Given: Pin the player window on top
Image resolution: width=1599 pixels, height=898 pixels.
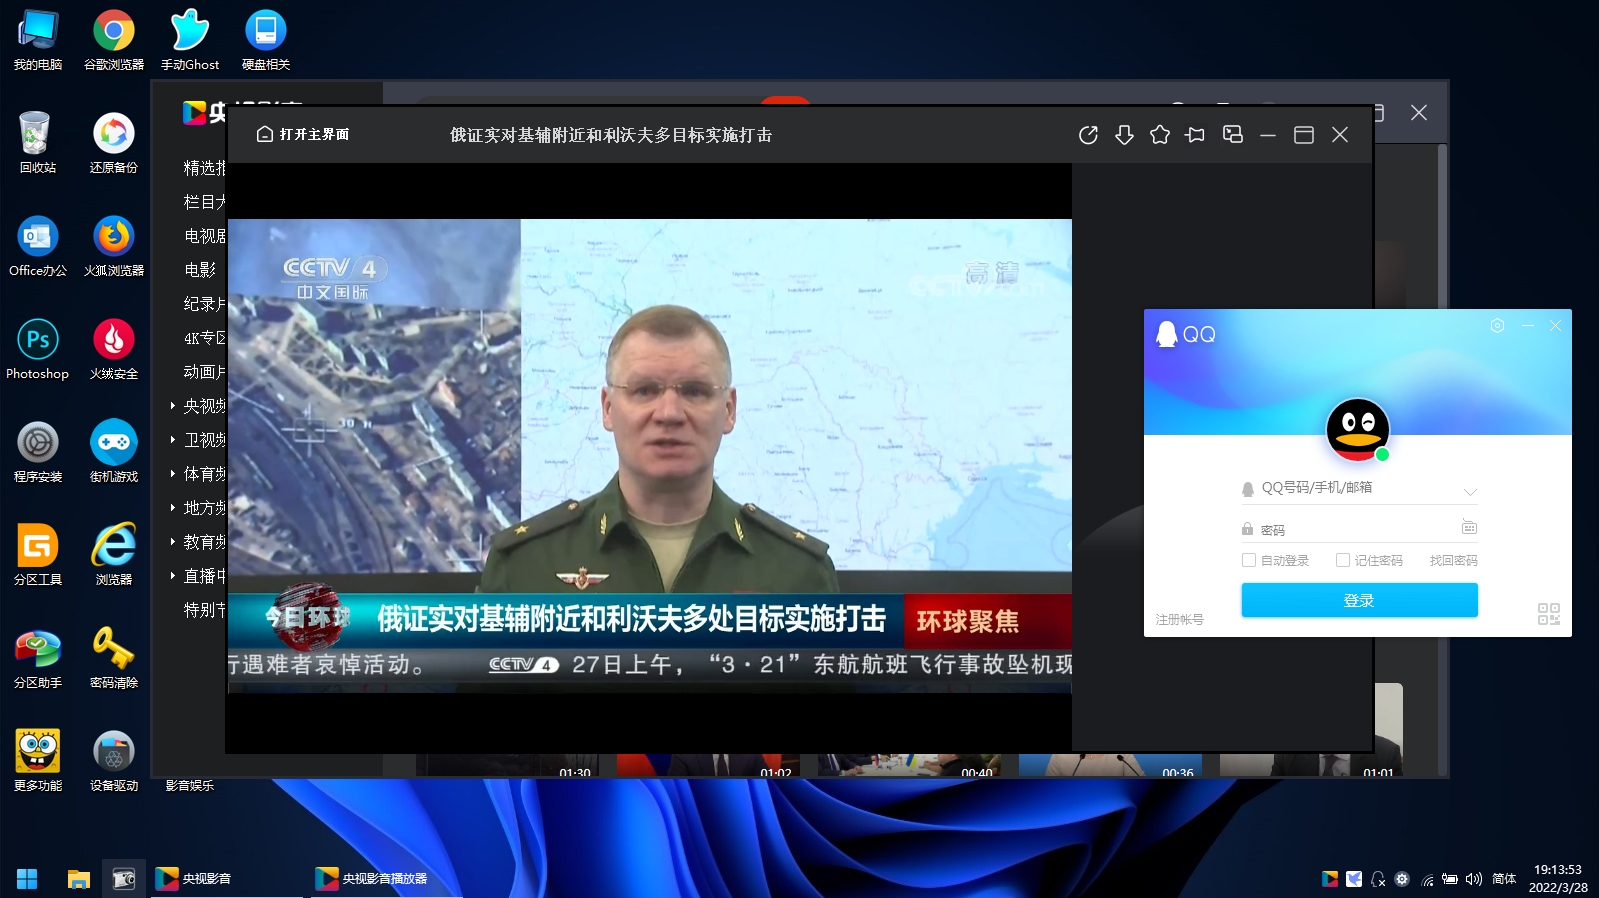Looking at the screenshot, I should (1195, 135).
